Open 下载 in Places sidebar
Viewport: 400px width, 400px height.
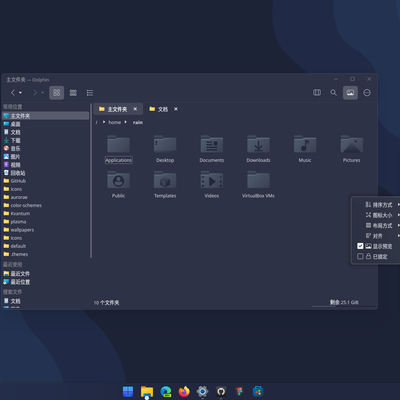click(x=46, y=140)
